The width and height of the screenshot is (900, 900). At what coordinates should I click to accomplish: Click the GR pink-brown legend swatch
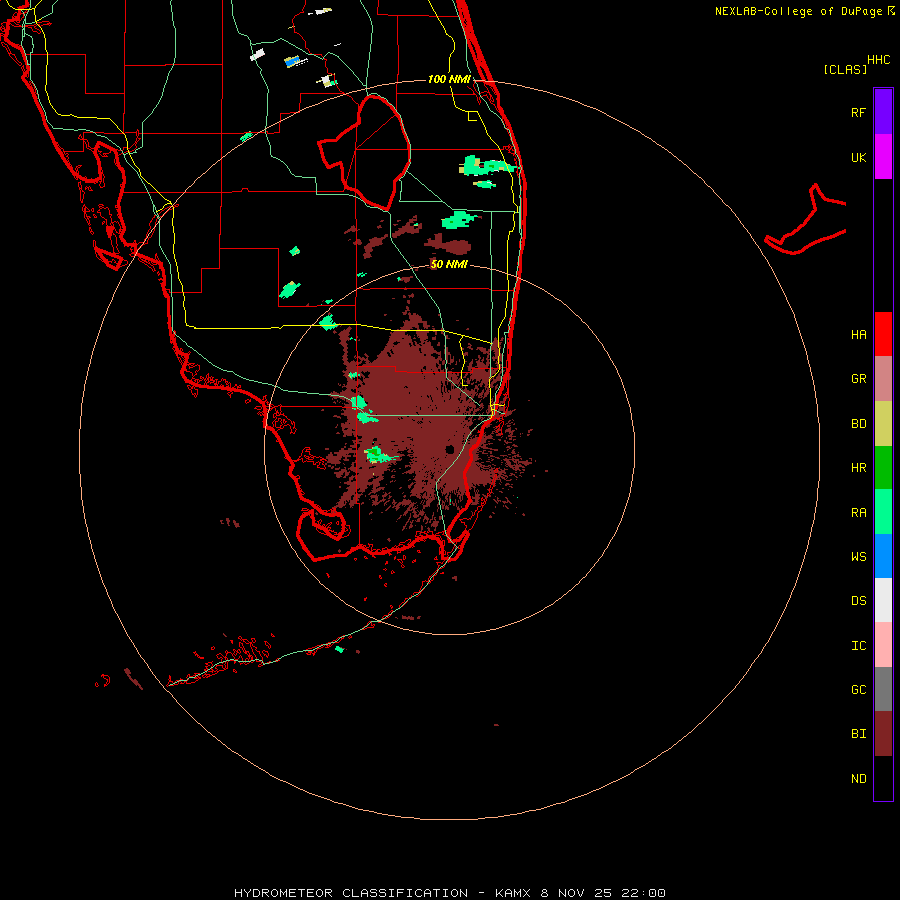coord(883,379)
